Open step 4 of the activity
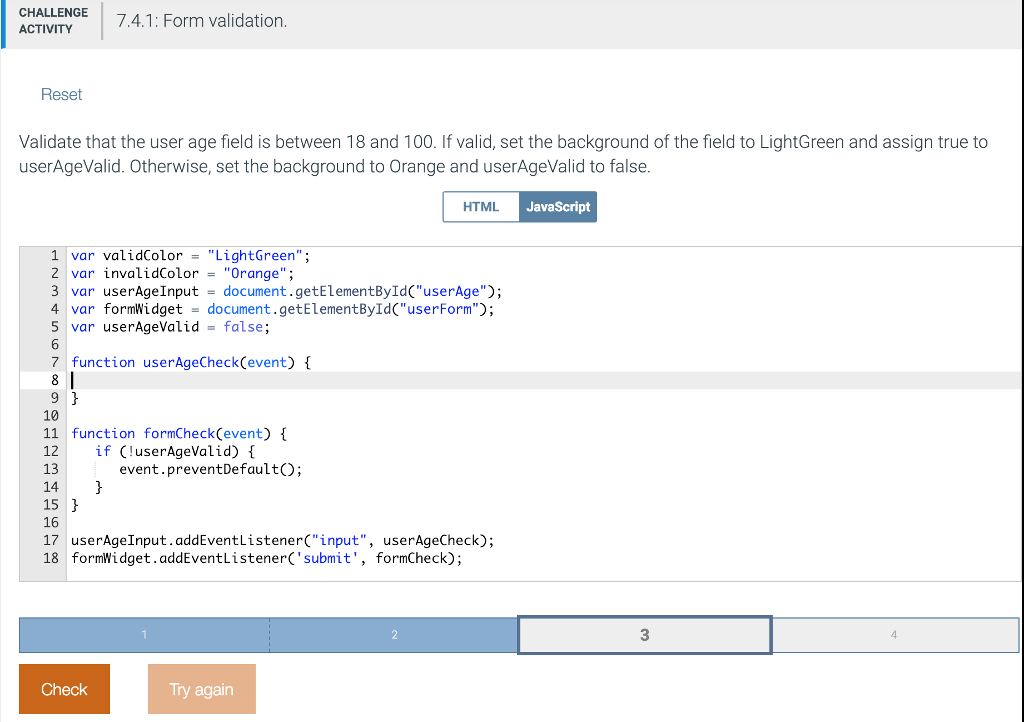This screenshot has width=1024, height=722. point(895,634)
